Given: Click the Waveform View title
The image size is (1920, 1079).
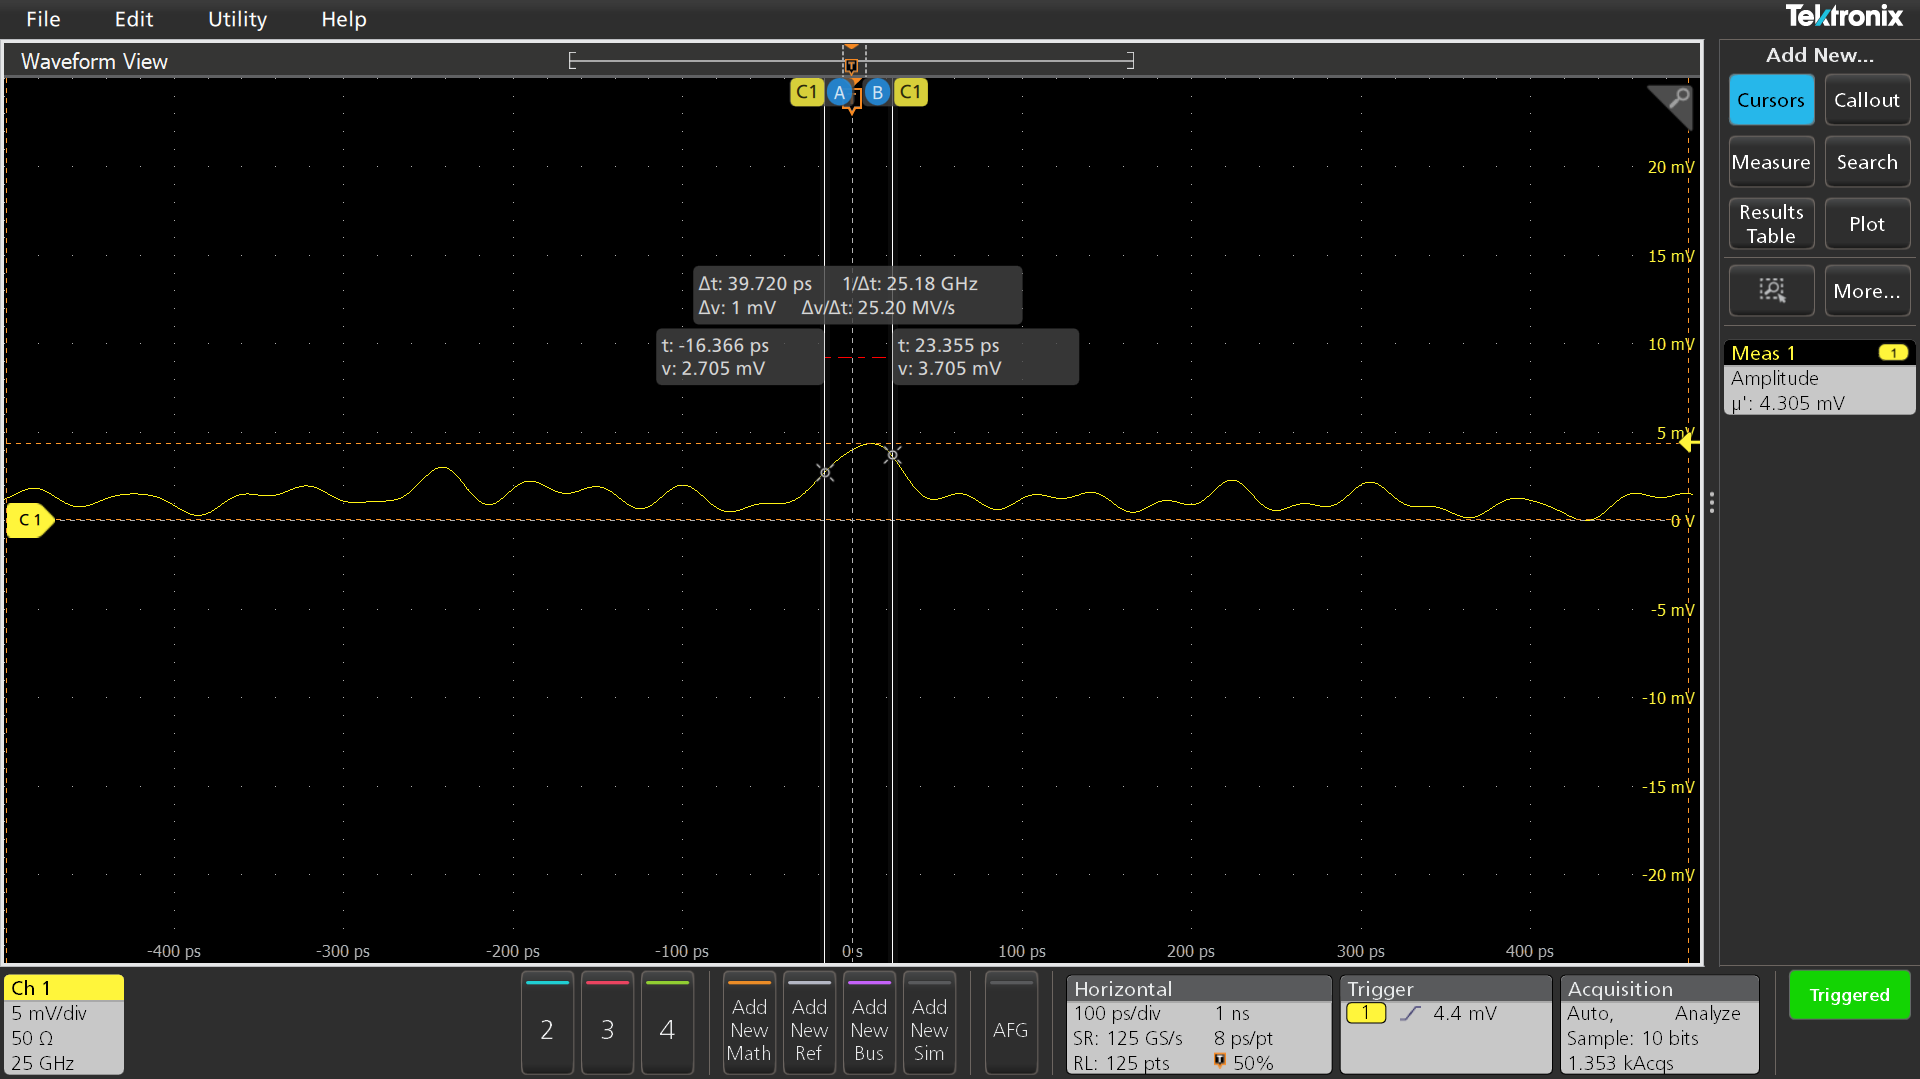Looking at the screenshot, I should [x=94, y=61].
